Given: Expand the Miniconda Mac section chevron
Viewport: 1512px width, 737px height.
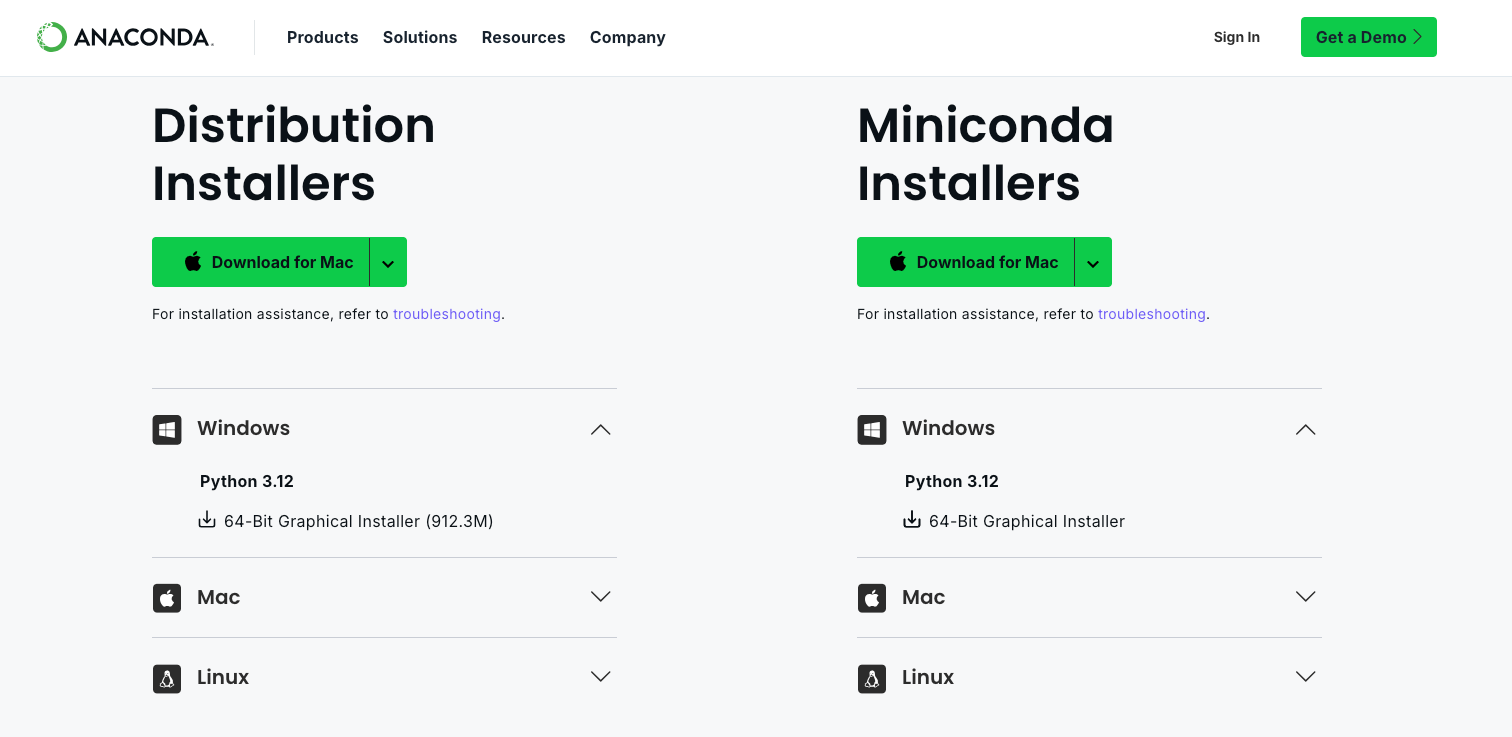Looking at the screenshot, I should (1305, 596).
